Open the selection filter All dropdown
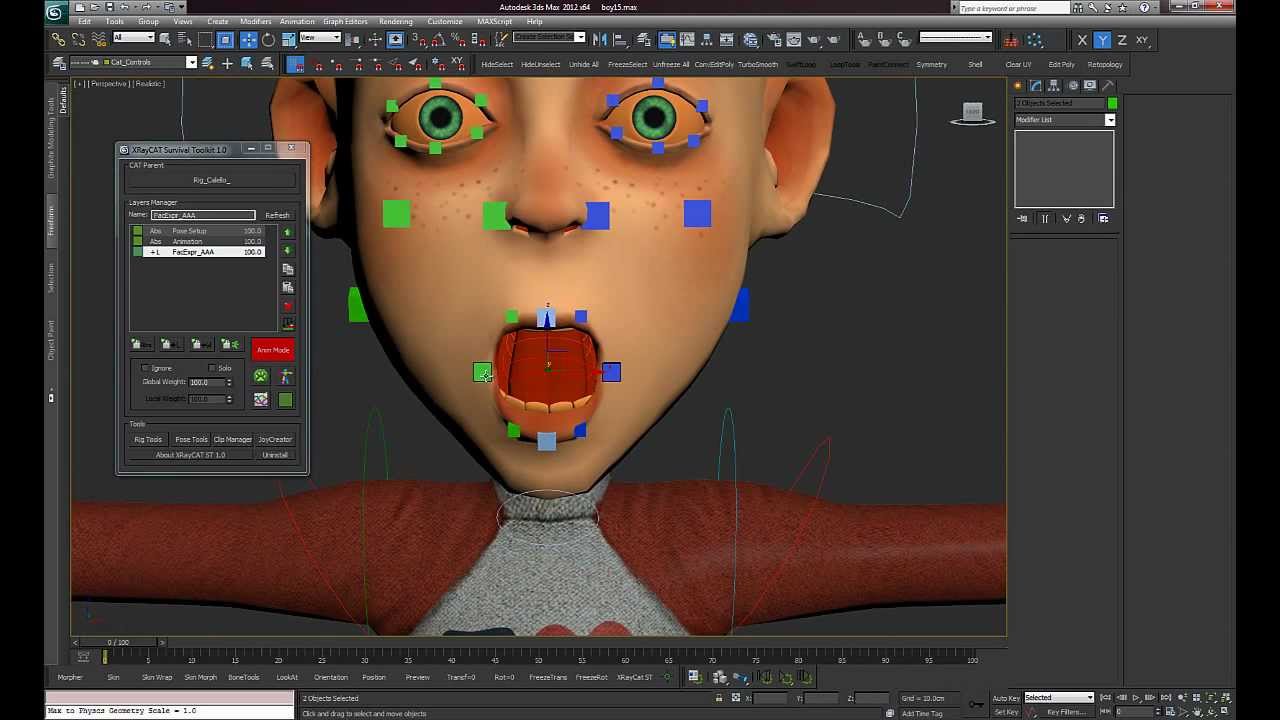Viewport: 1280px width, 720px height. pos(134,38)
